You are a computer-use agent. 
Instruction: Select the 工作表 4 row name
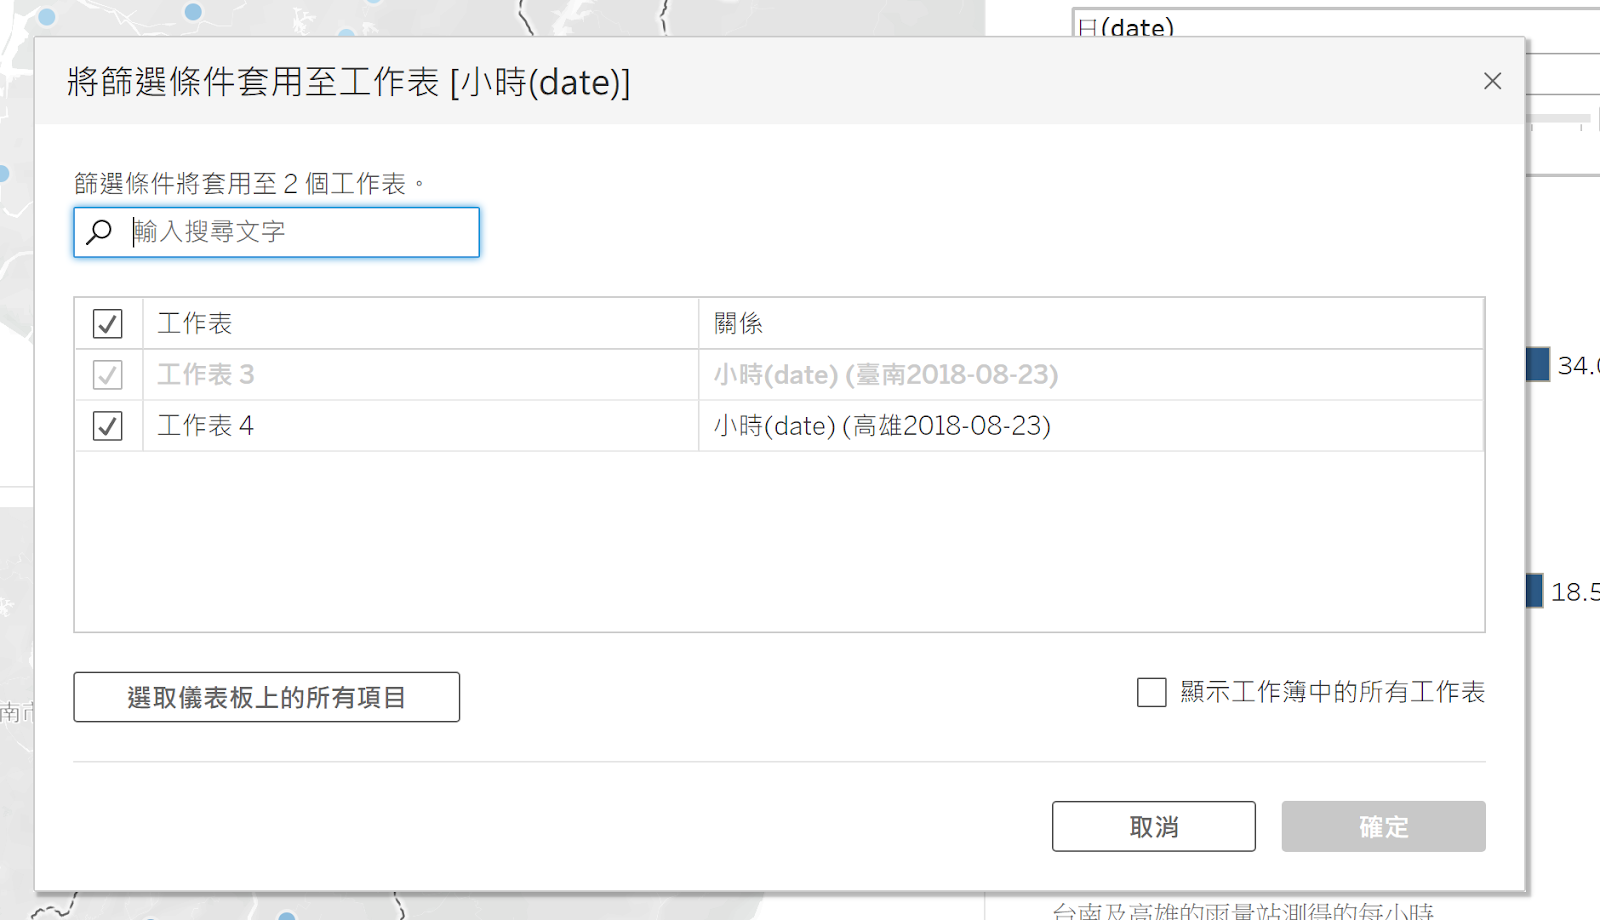(x=206, y=426)
